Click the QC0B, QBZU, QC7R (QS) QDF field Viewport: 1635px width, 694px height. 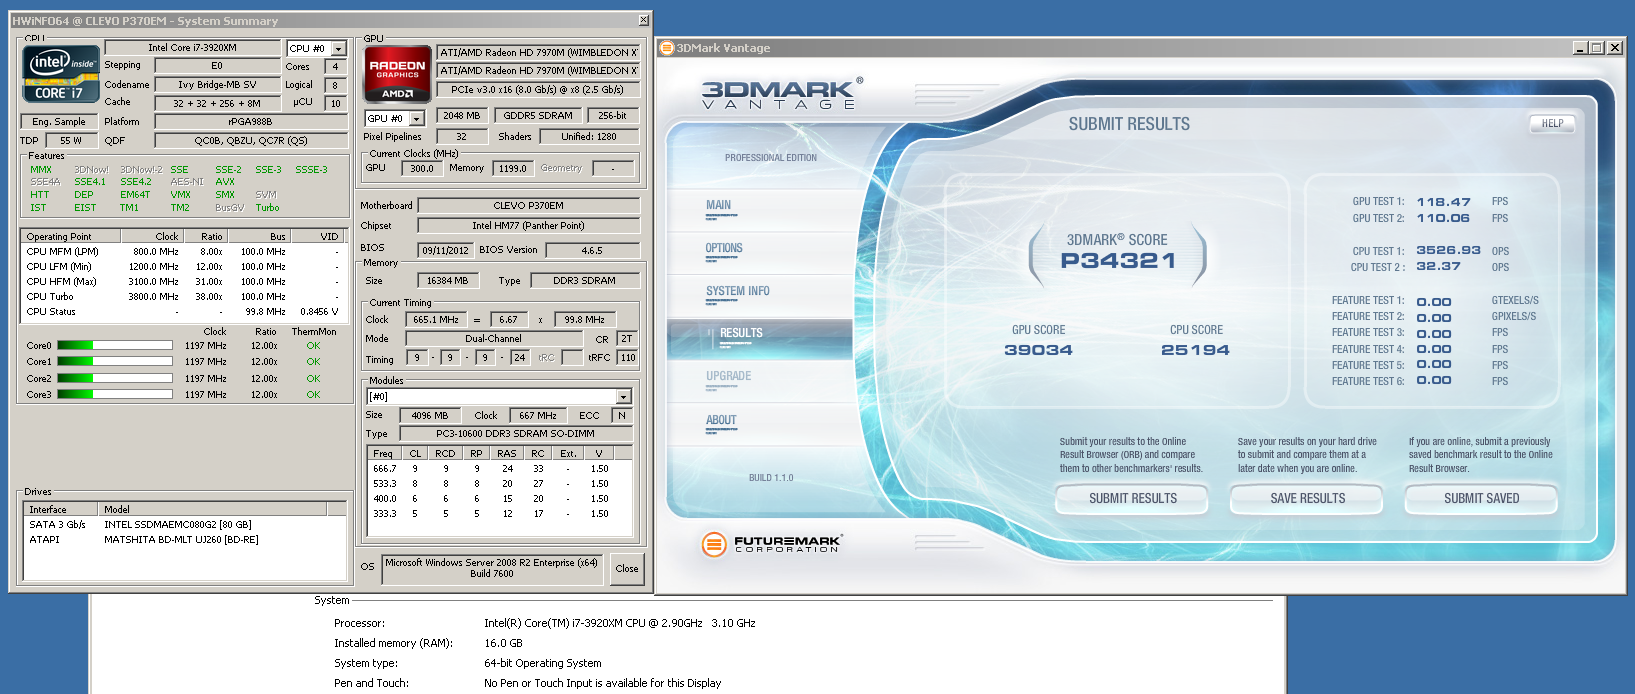[251, 141]
